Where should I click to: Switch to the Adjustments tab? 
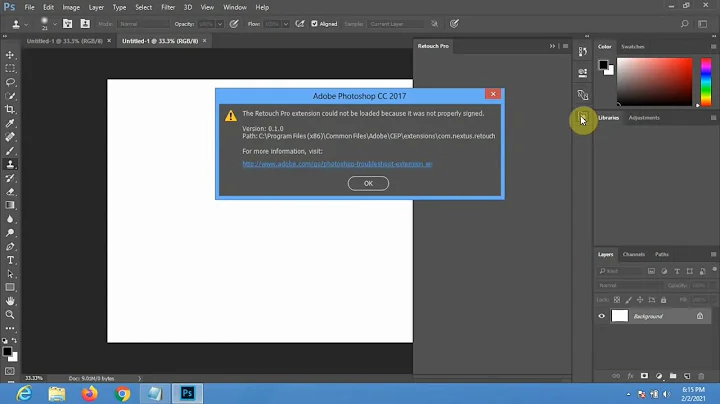pyautogui.click(x=644, y=118)
